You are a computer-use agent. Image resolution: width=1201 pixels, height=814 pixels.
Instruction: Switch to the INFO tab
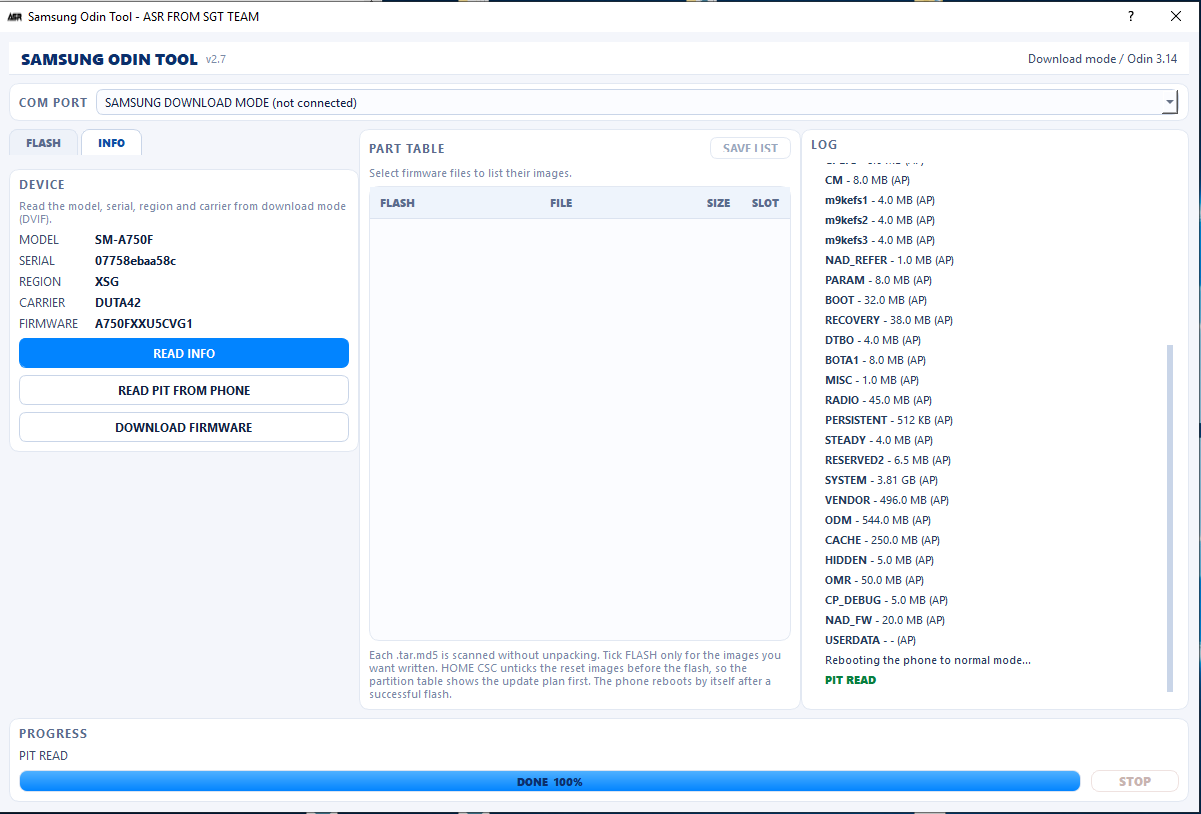112,143
